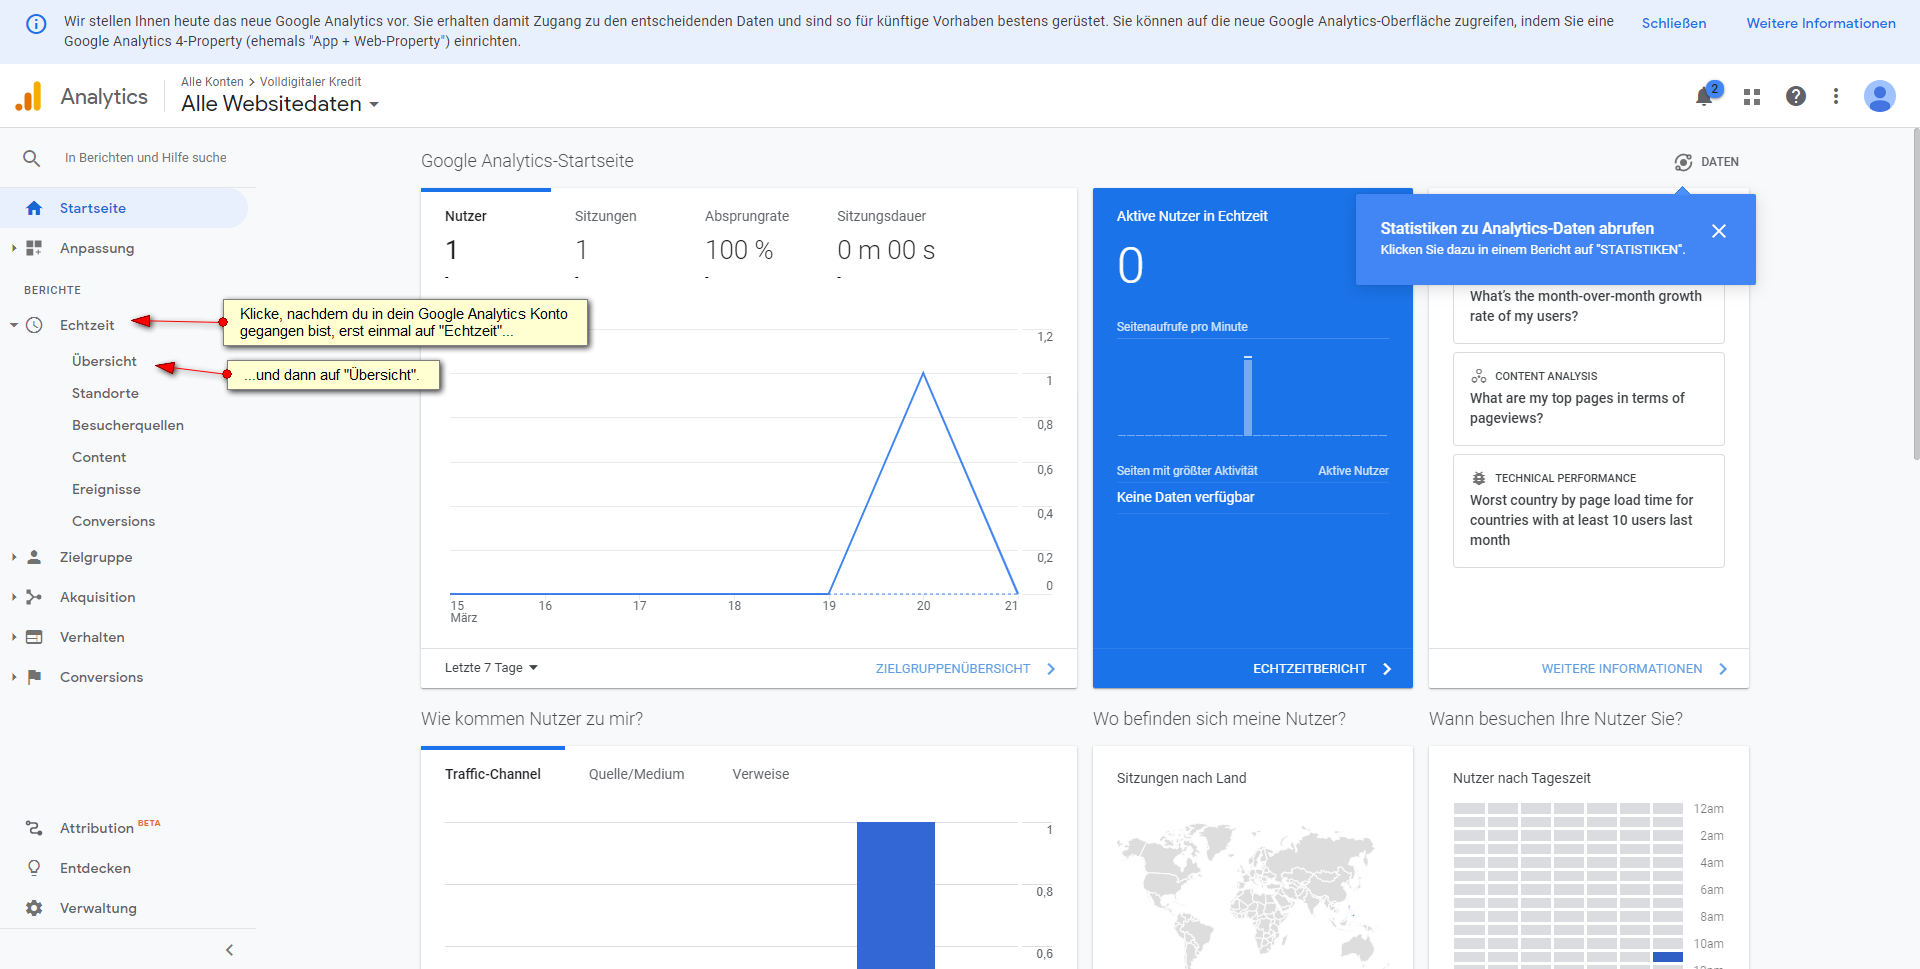Switch to the Traffic-Channel tab
Viewport: 1920px width, 969px height.
[493, 774]
